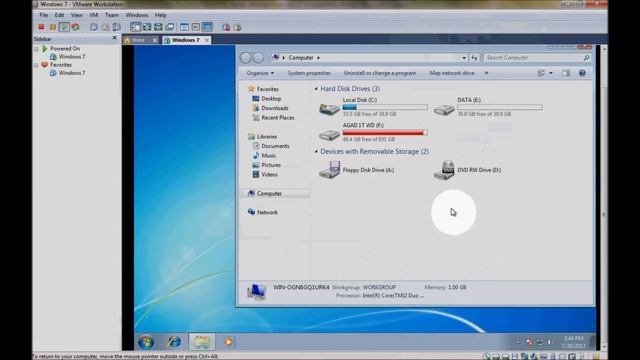Select Local Disk (C:) drive

point(373,107)
